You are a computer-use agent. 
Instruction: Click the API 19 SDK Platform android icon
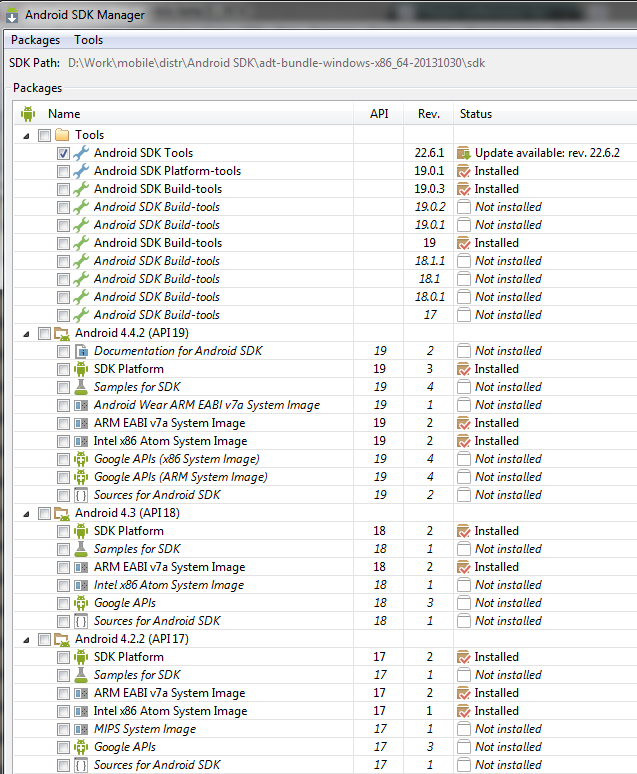[81, 369]
